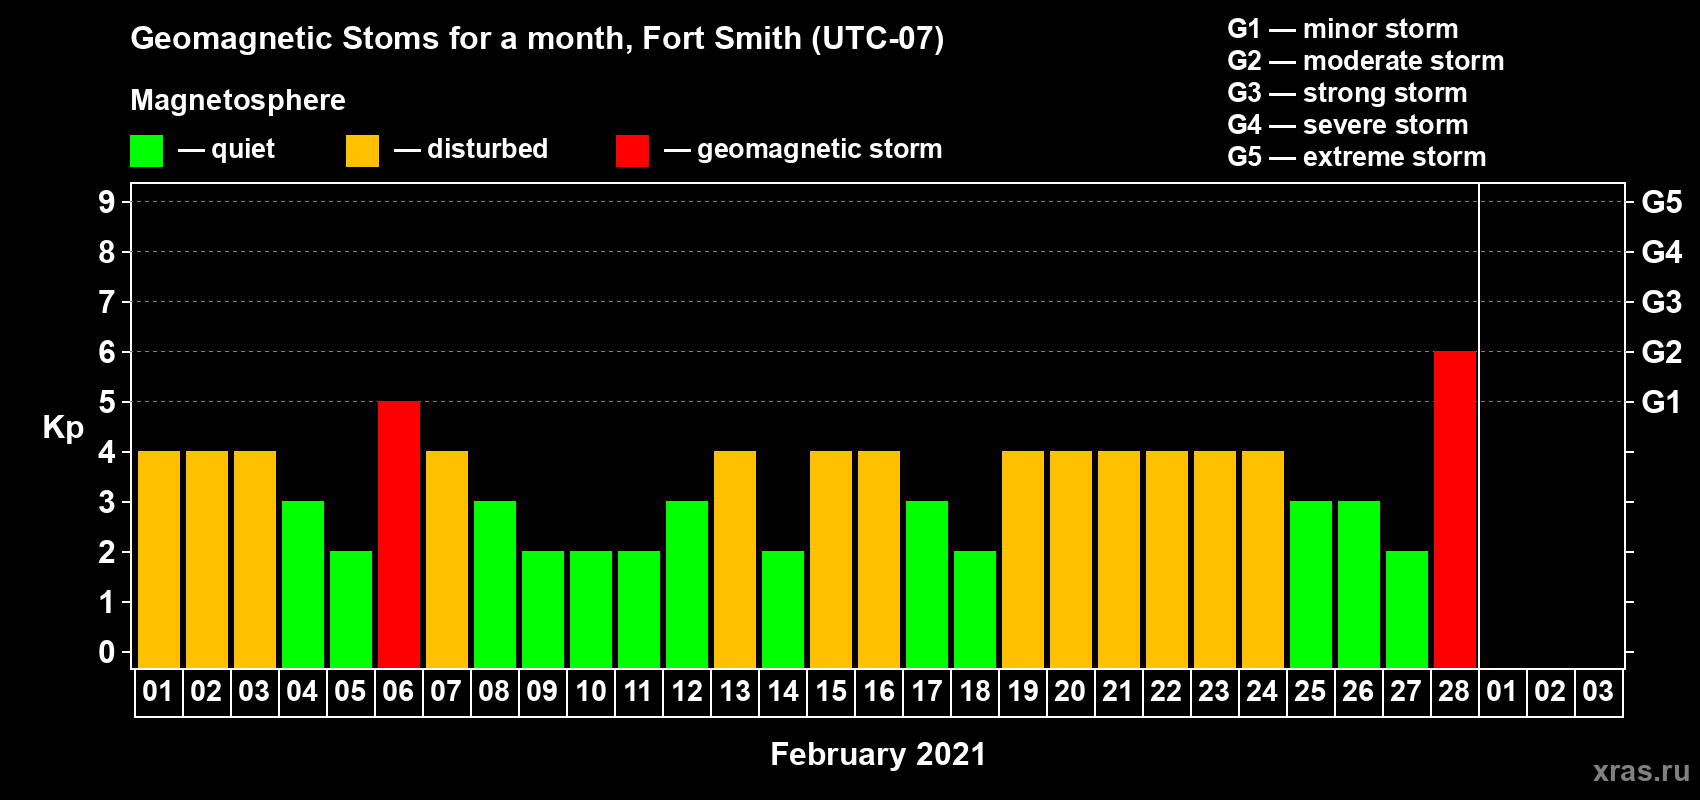This screenshot has height=800, width=1700.
Task: Click the yellow bar for day 13
Action: coord(734,559)
